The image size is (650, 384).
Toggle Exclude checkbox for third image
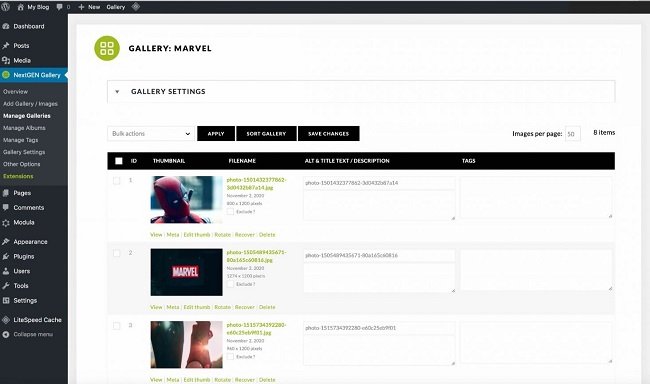(x=230, y=357)
